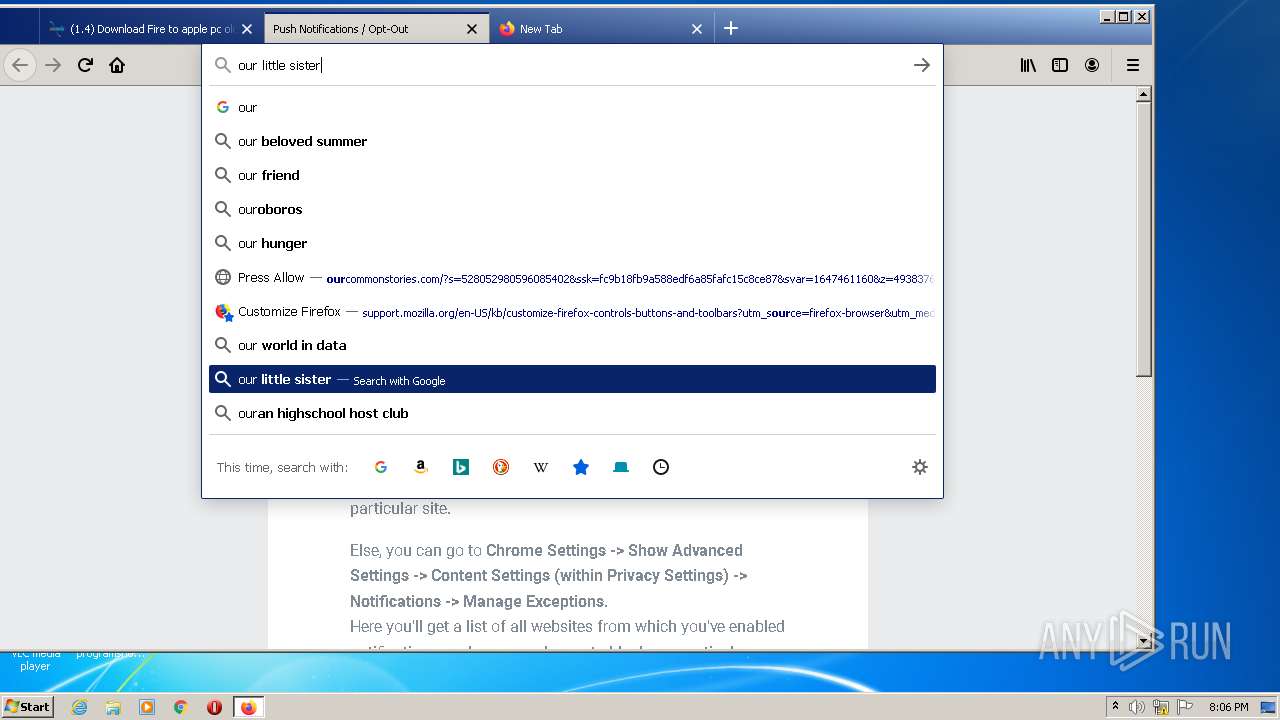Open Windows Media Player taskbar icon
Image resolution: width=1280 pixels, height=720 pixels.
(x=147, y=707)
